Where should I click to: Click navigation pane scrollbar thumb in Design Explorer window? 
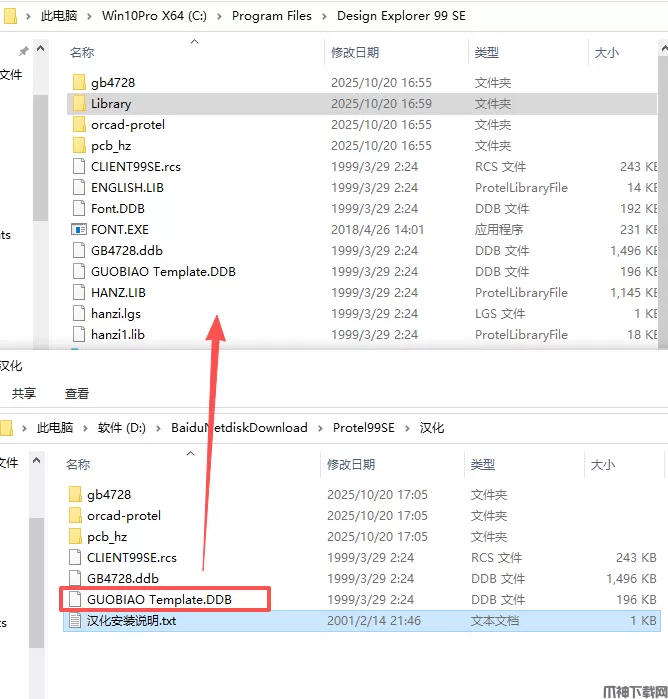pos(41,158)
